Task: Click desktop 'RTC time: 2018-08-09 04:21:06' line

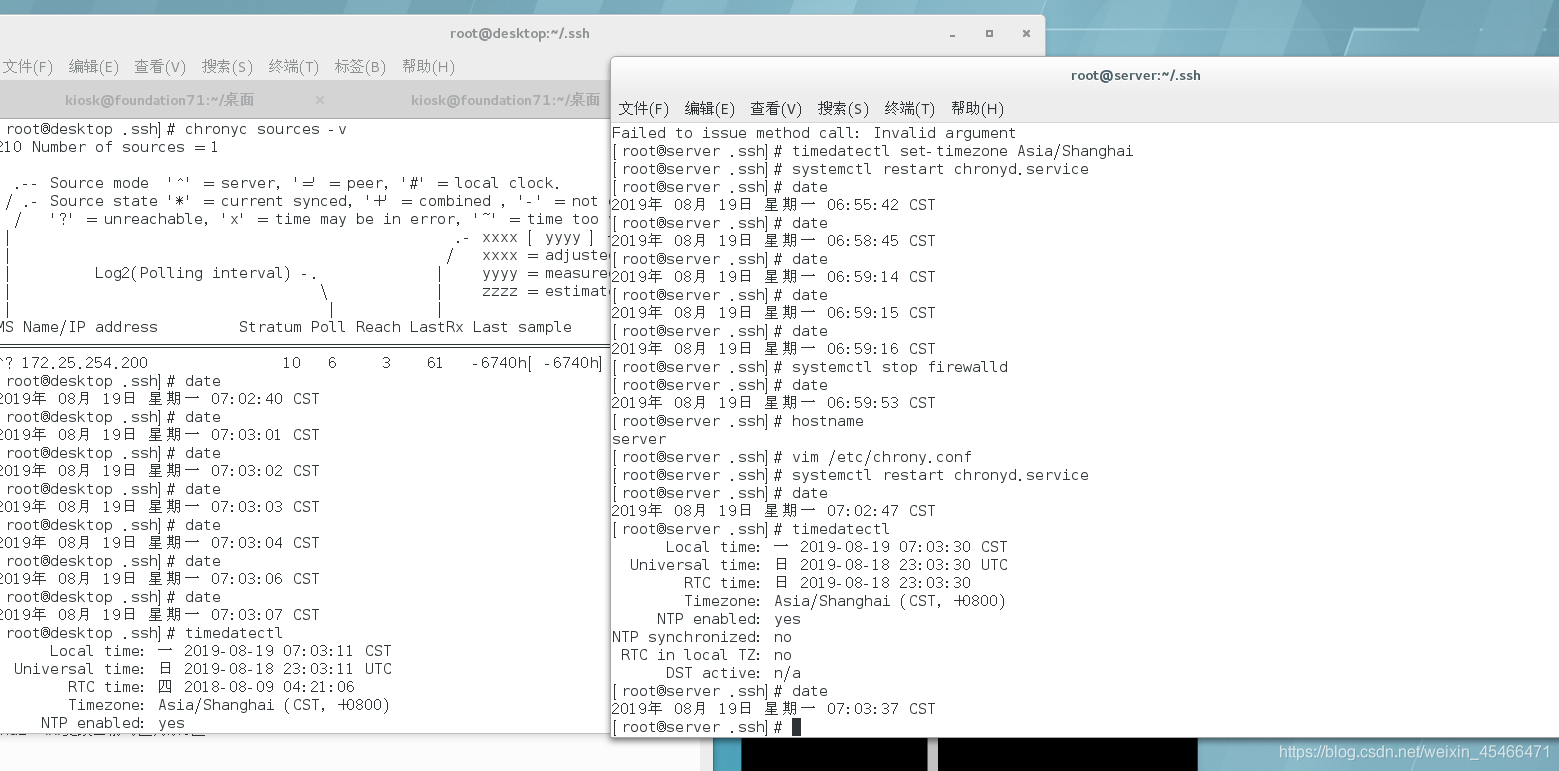Action: click(x=211, y=687)
